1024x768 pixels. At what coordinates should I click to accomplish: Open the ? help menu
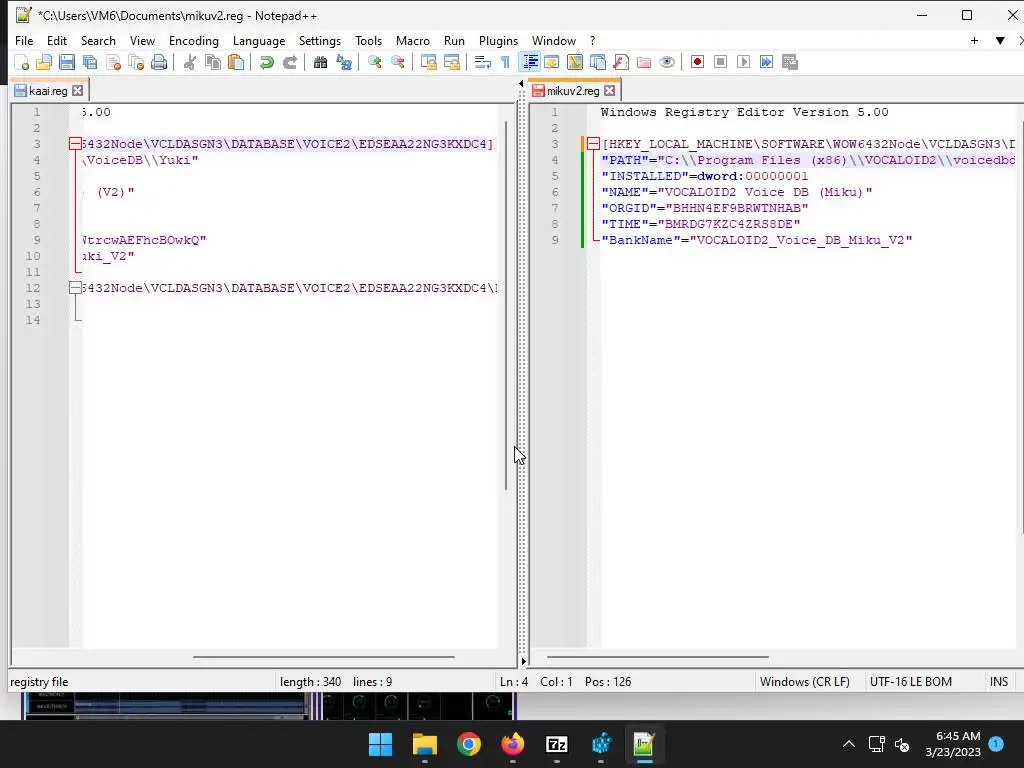pyautogui.click(x=592, y=40)
